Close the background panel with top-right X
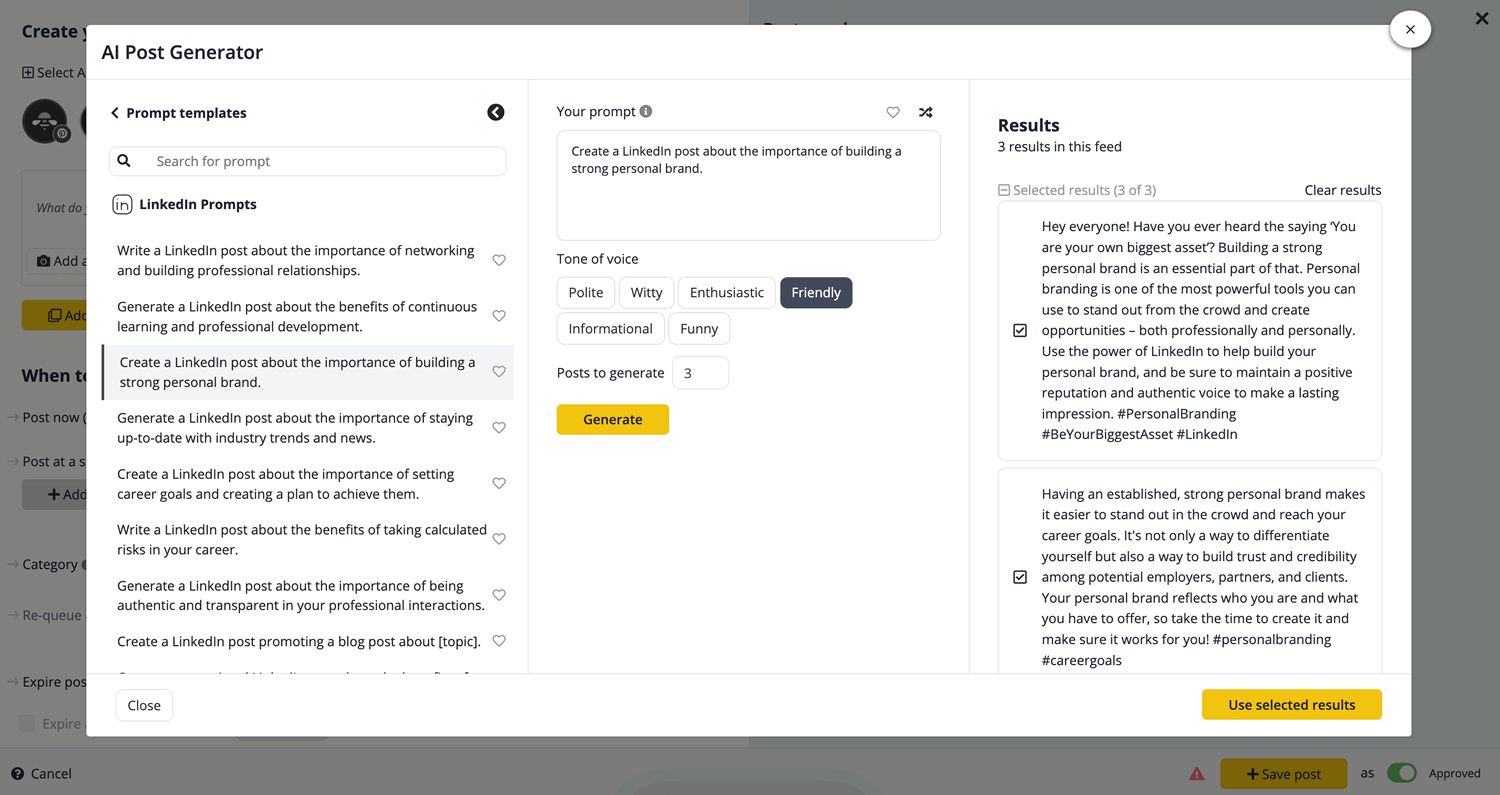This screenshot has height=795, width=1500. tap(1482, 19)
